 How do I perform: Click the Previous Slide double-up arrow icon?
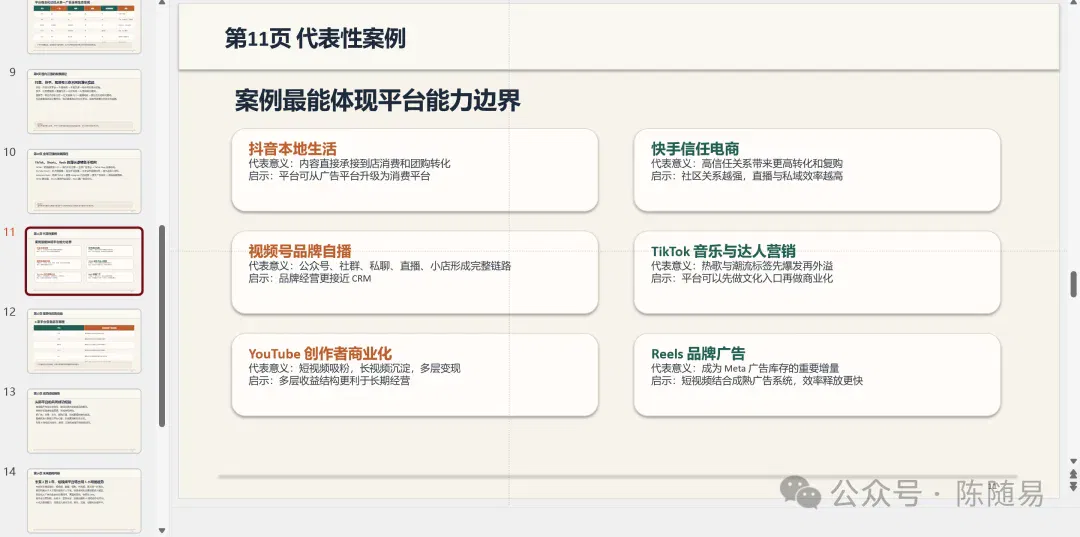1072,474
